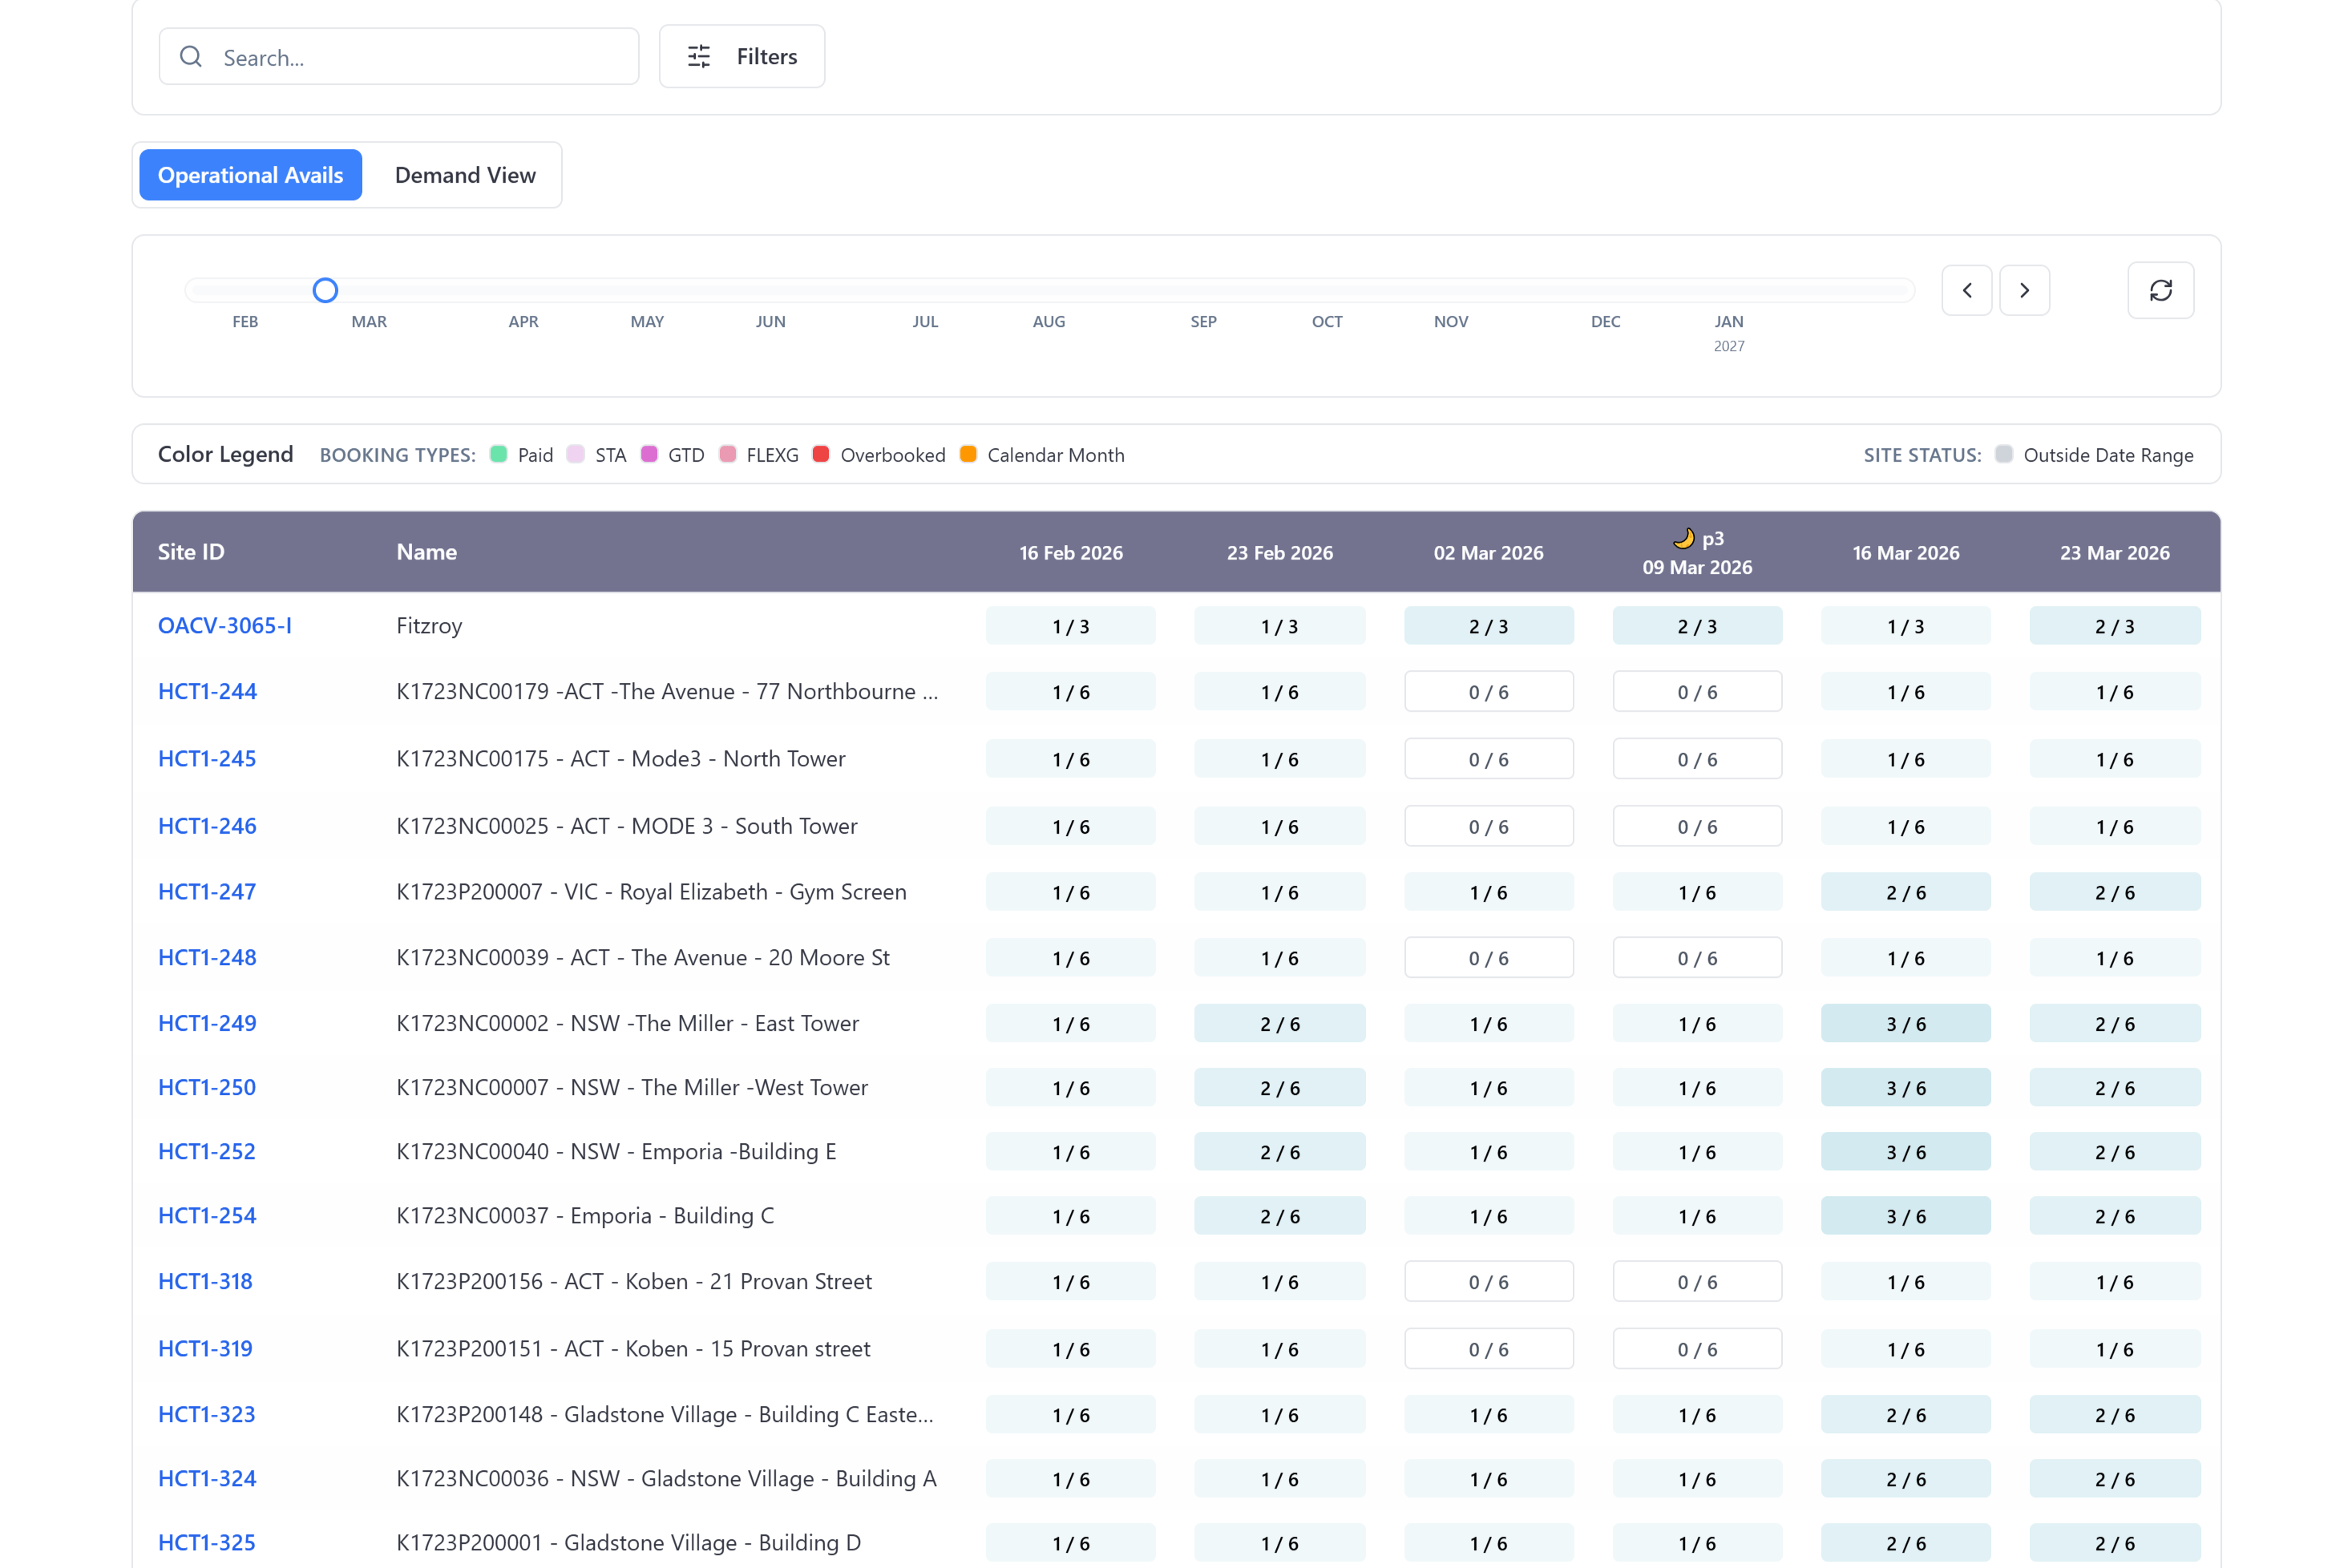Sort by Site ID column header
This screenshot has height=1568, width=2352.
pyautogui.click(x=191, y=552)
